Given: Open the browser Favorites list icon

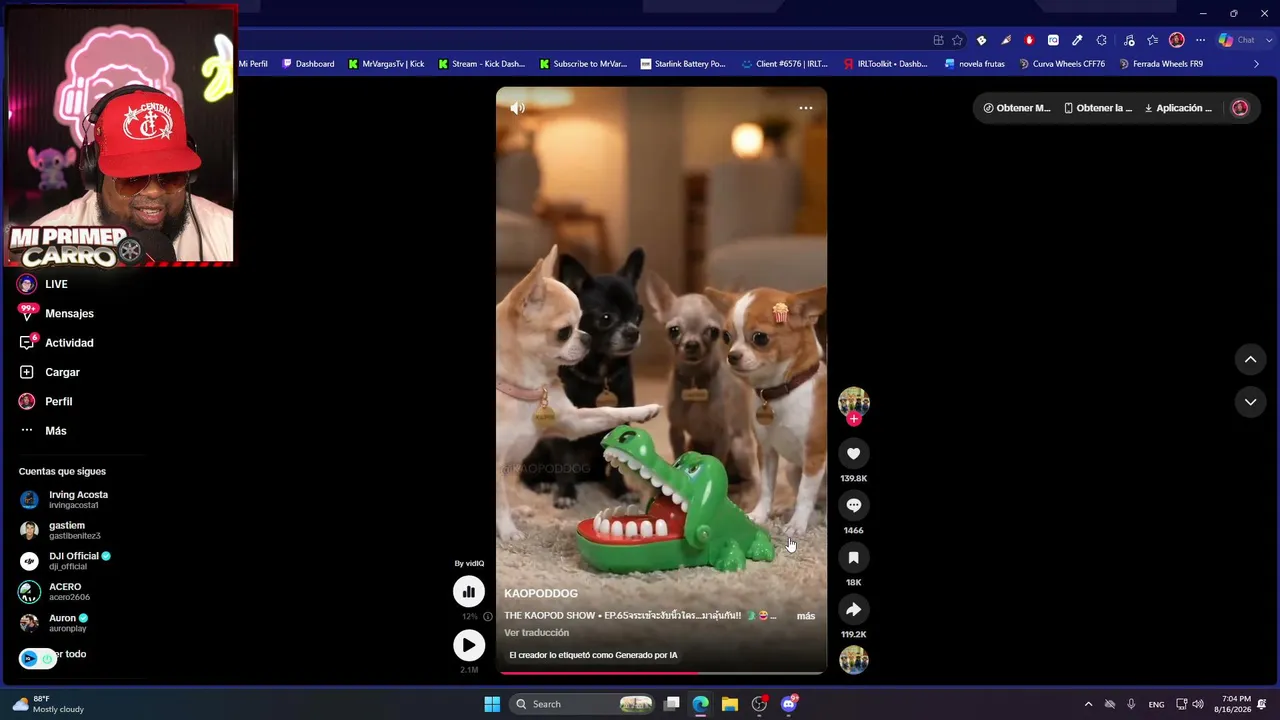Looking at the screenshot, I should (1153, 40).
